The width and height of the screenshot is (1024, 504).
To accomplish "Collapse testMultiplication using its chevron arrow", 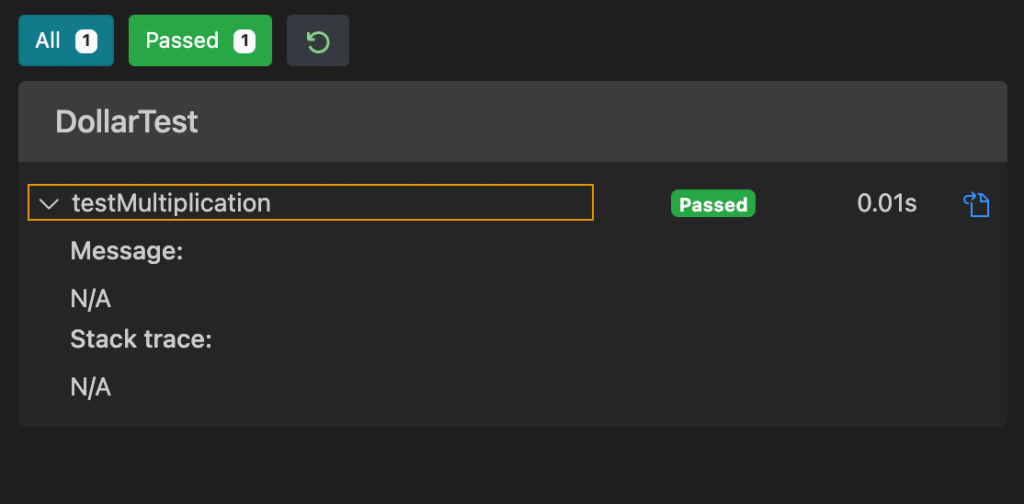I will (49, 204).
